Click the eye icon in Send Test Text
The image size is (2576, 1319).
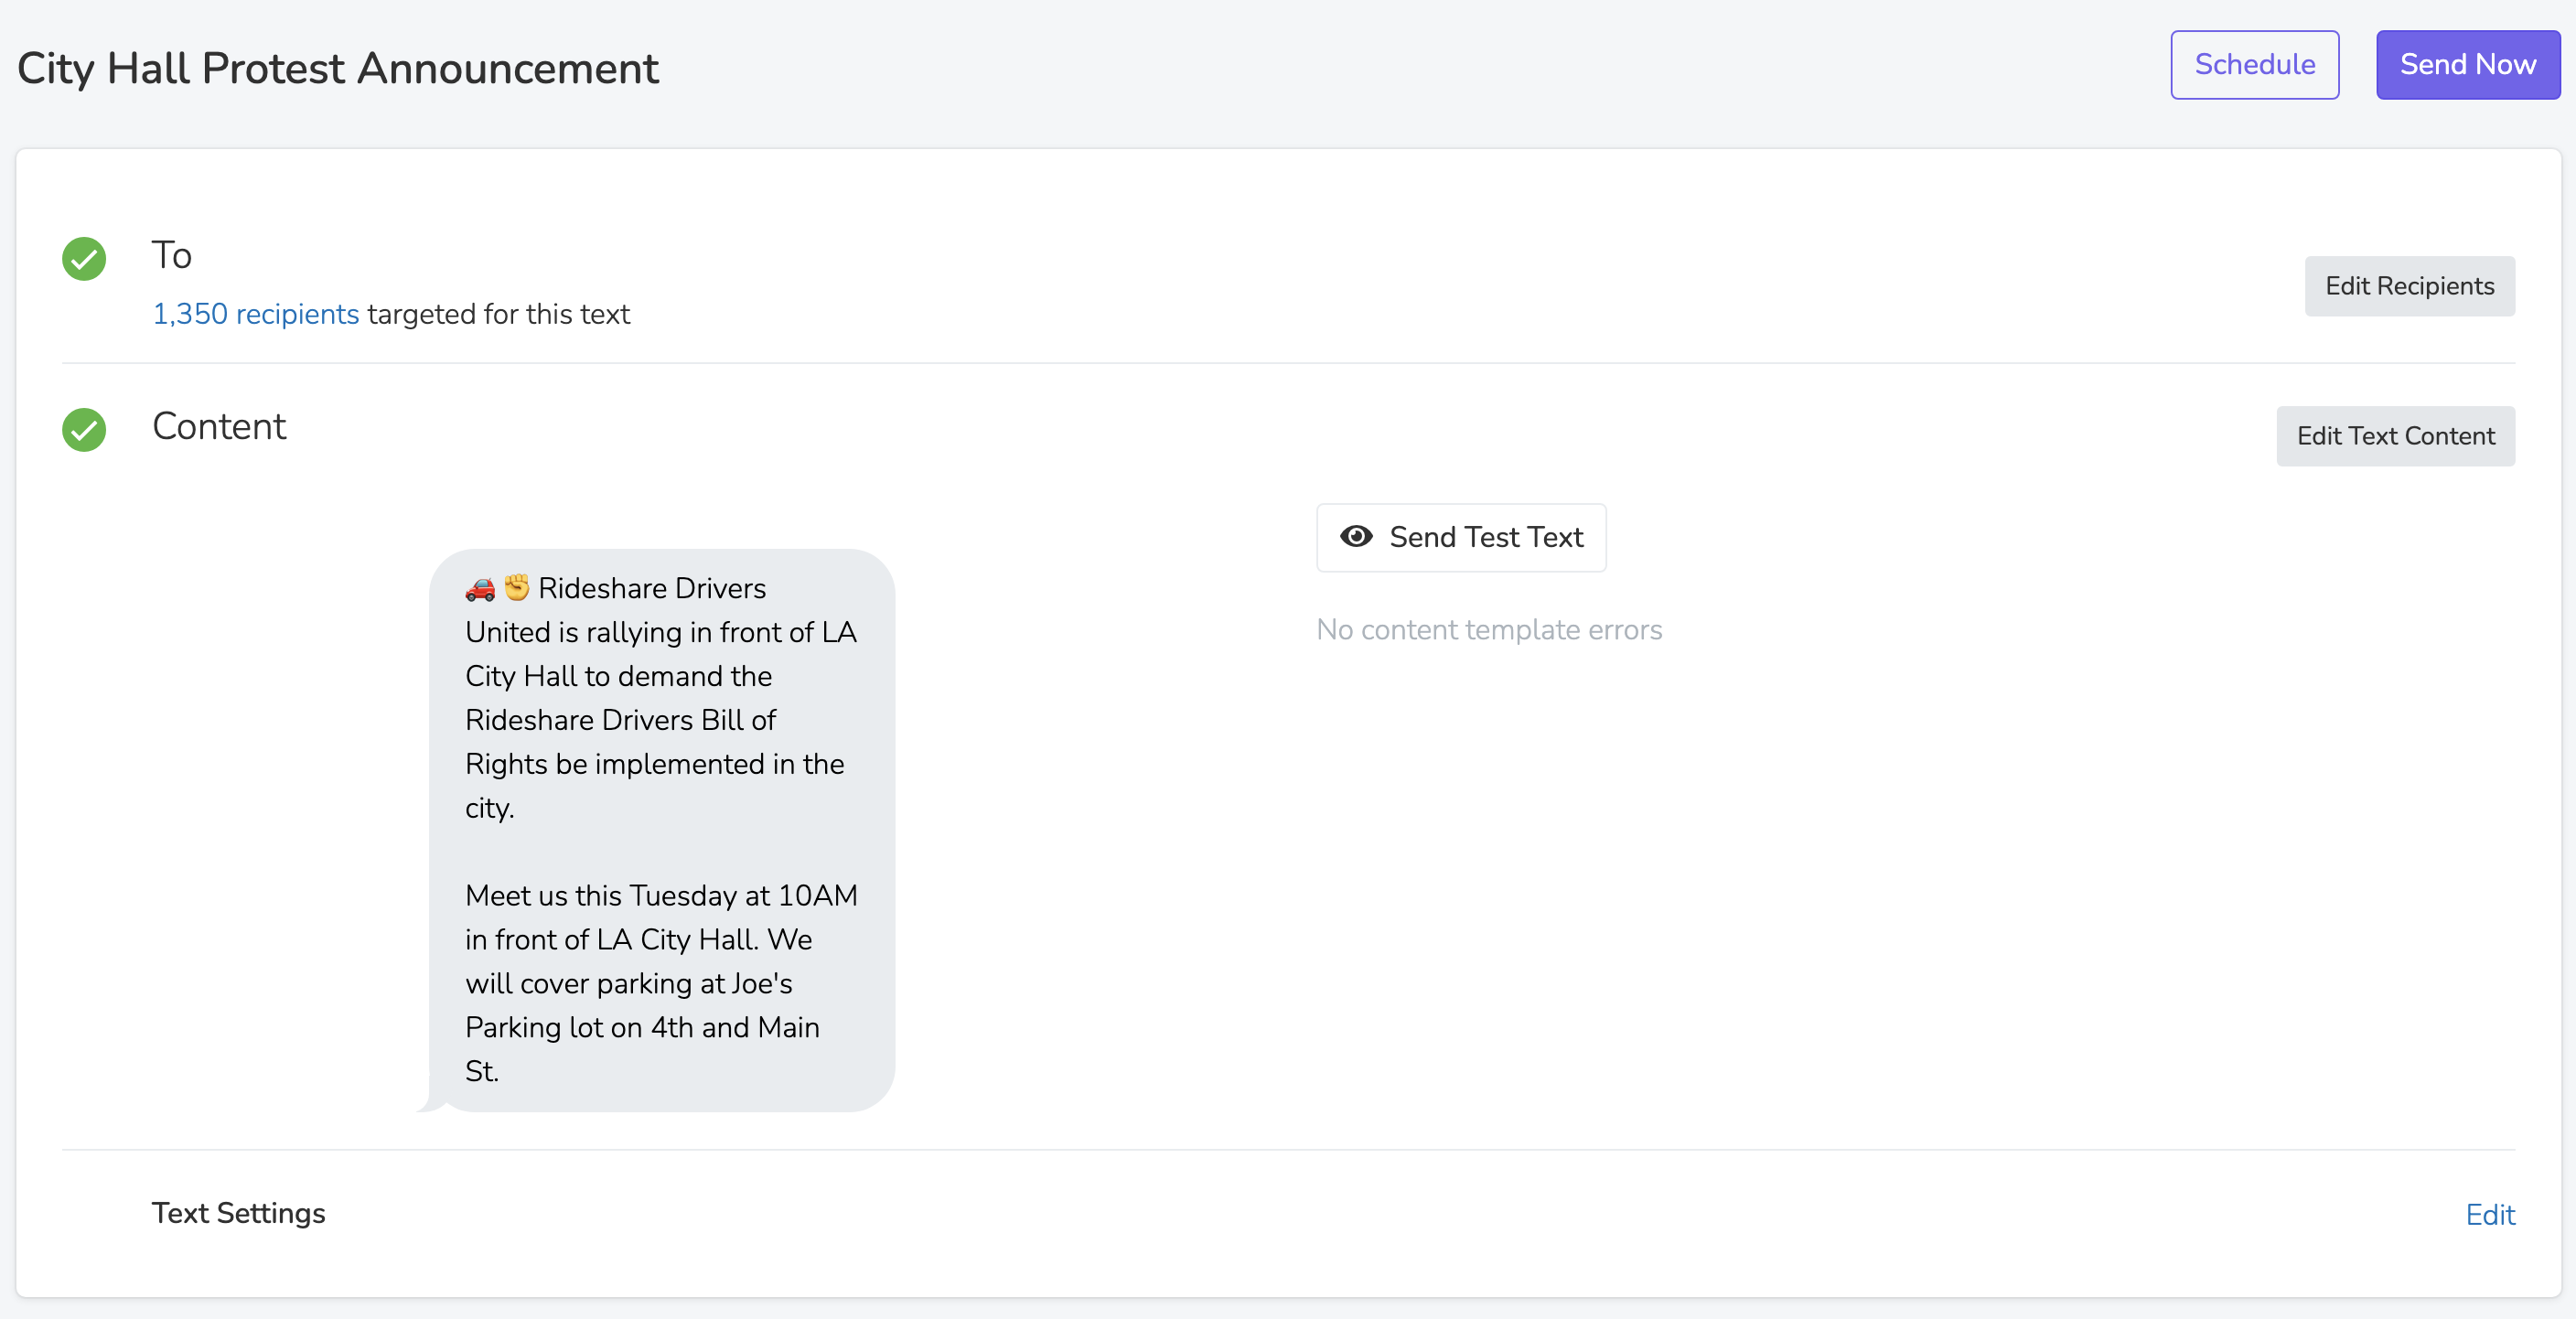coord(1356,537)
